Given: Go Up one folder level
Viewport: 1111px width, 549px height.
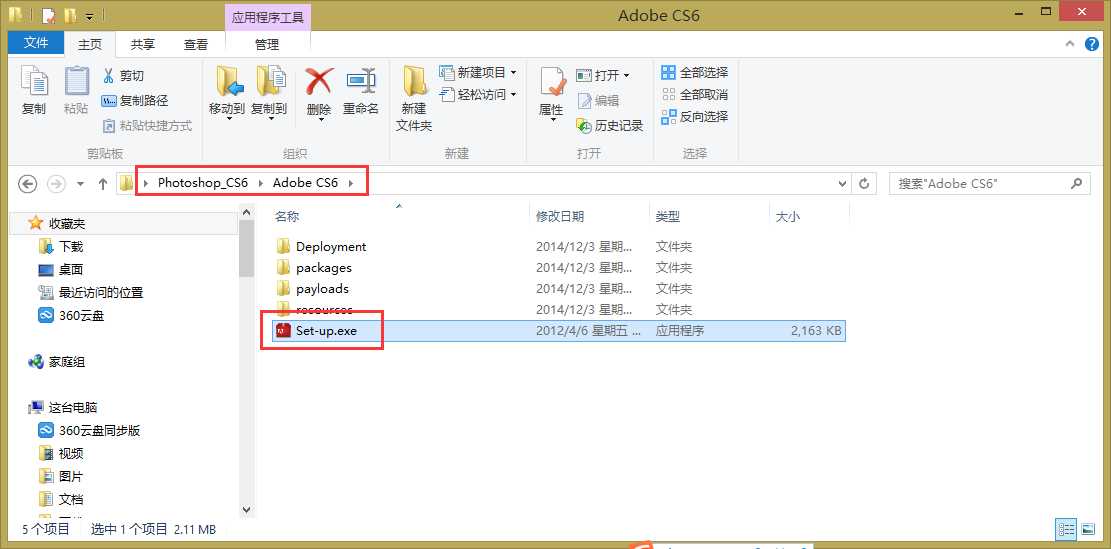Looking at the screenshot, I should coord(103,184).
